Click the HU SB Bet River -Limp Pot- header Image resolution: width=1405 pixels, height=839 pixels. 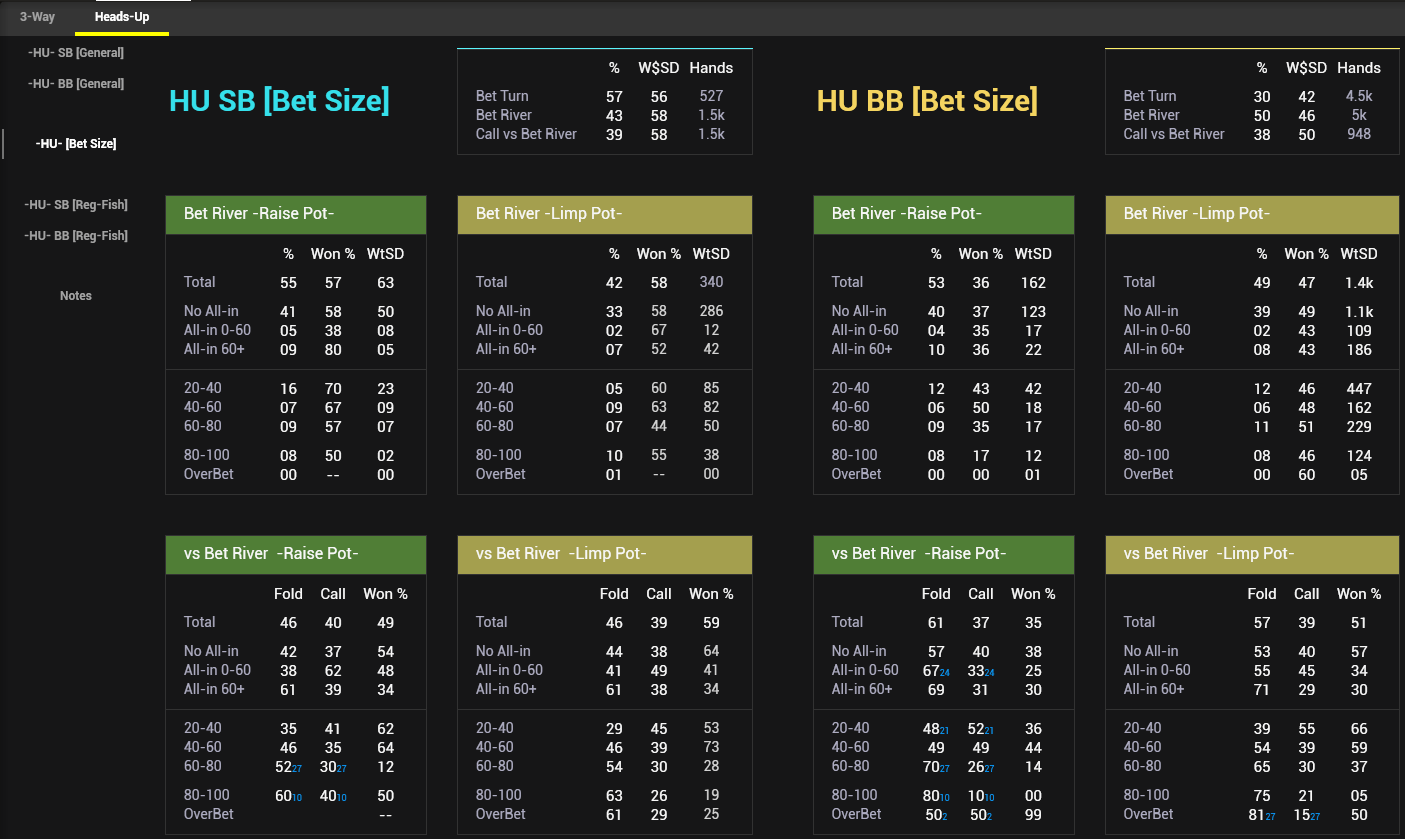tap(605, 214)
